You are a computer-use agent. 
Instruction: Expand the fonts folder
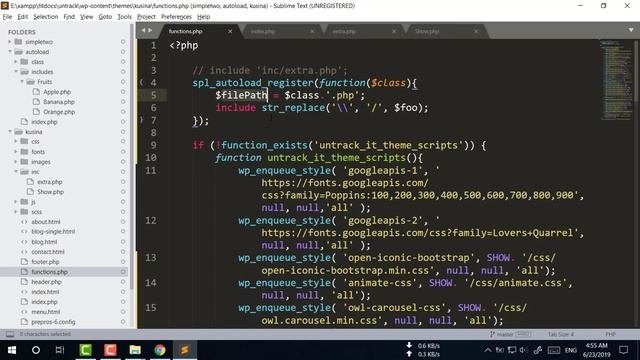(x=16, y=152)
